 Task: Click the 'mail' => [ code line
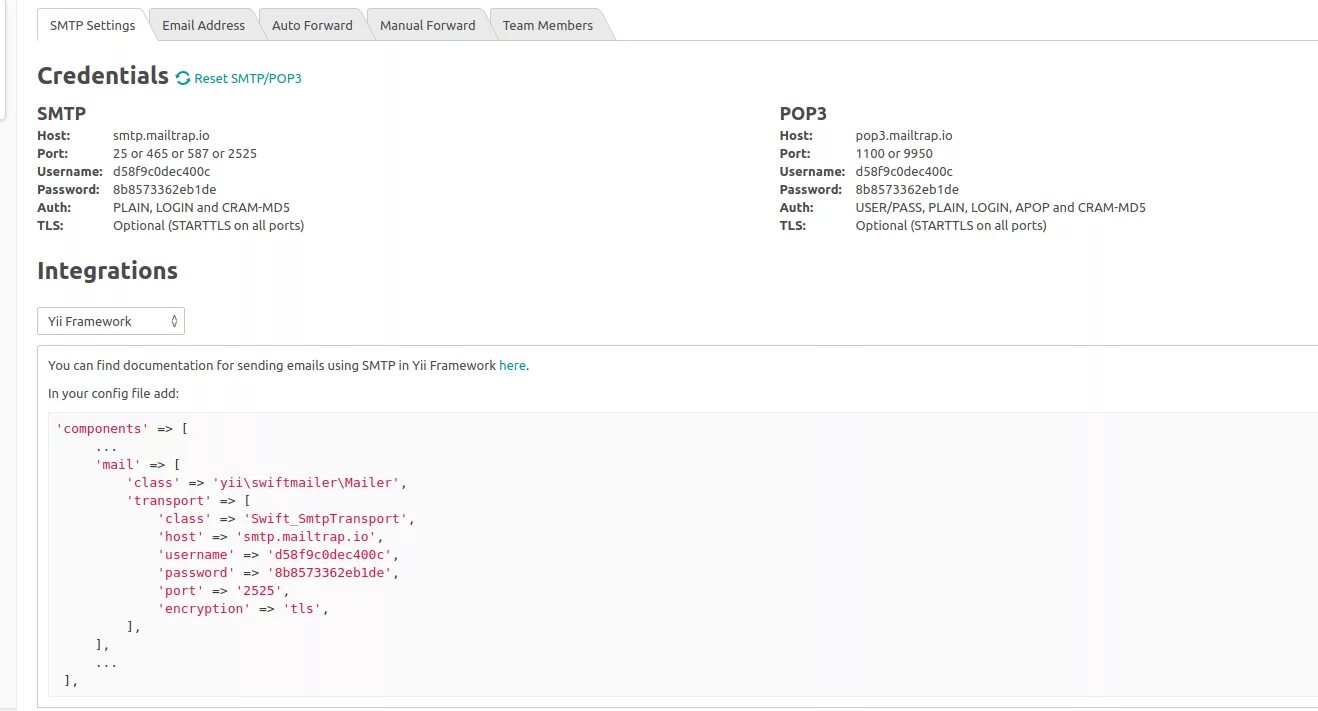pyautogui.click(x=137, y=464)
